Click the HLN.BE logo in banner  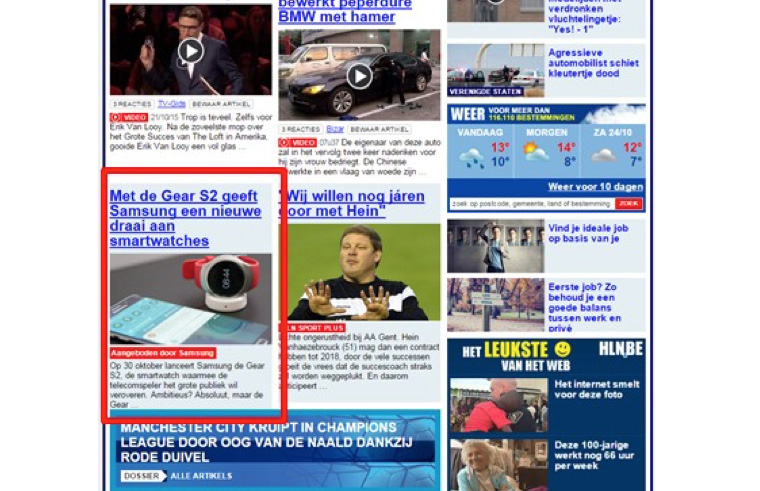tap(620, 348)
